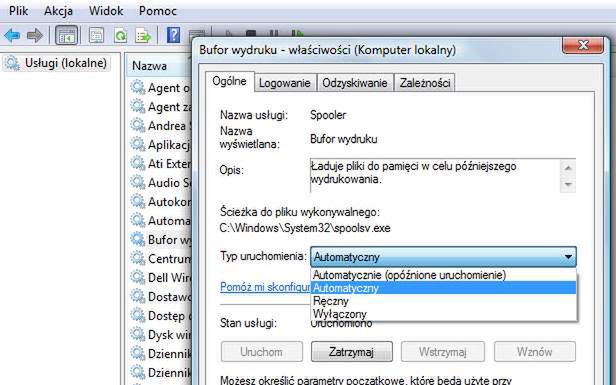This screenshot has width=616, height=385.
Task: Open the Properties toolbar icon
Action: (96, 35)
